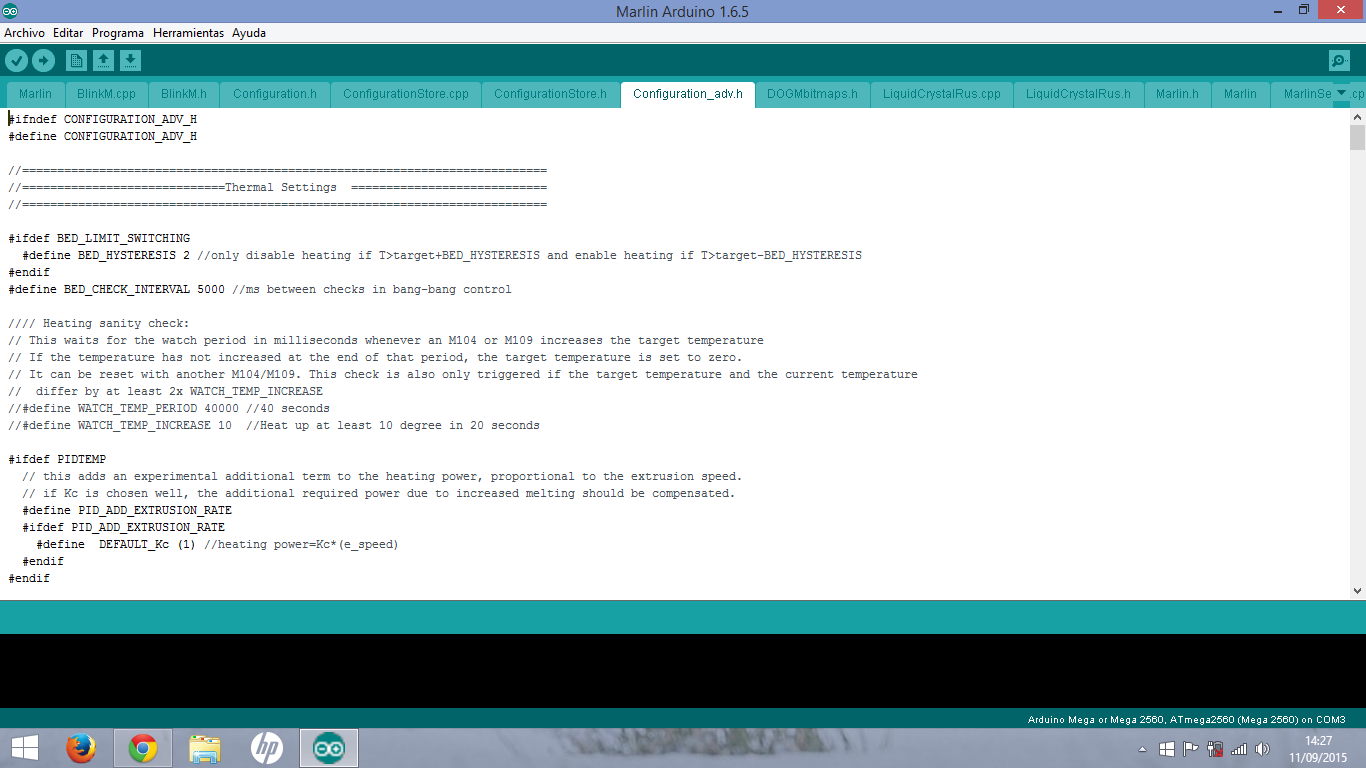Create a new sketch with the page icon
This screenshot has height=768, width=1366.
(76, 61)
